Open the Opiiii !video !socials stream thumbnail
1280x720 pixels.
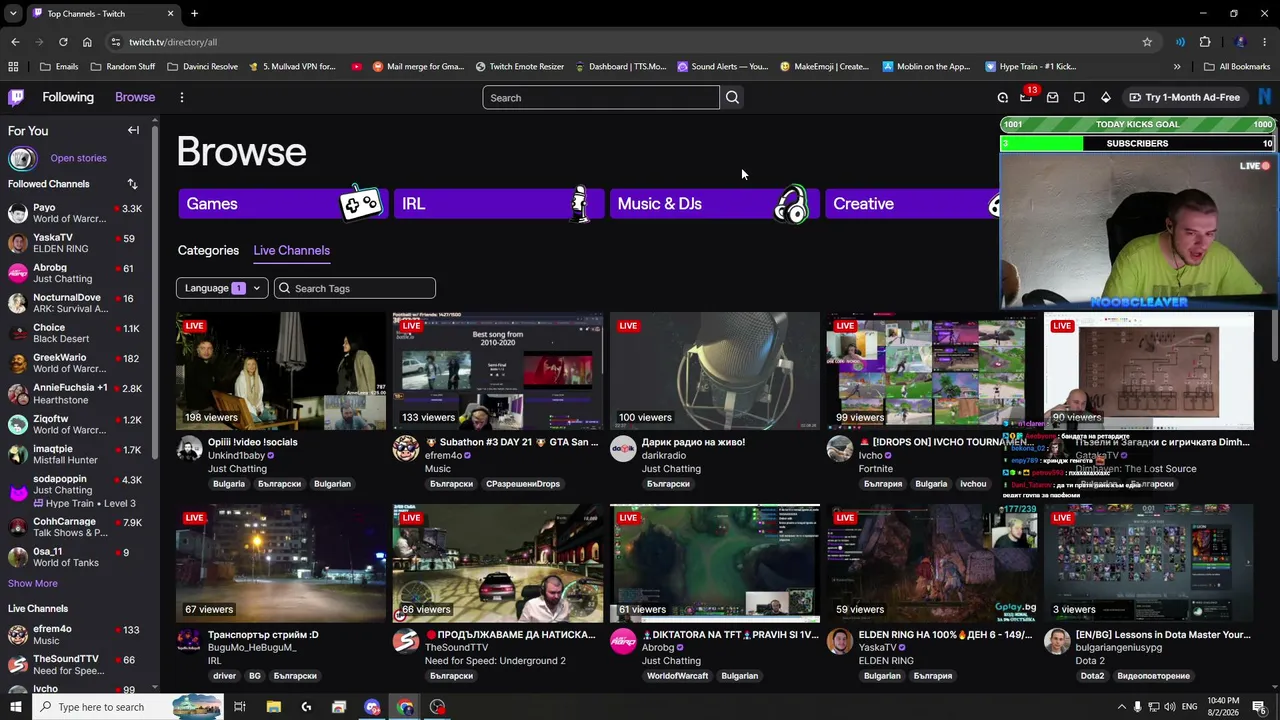(281, 371)
